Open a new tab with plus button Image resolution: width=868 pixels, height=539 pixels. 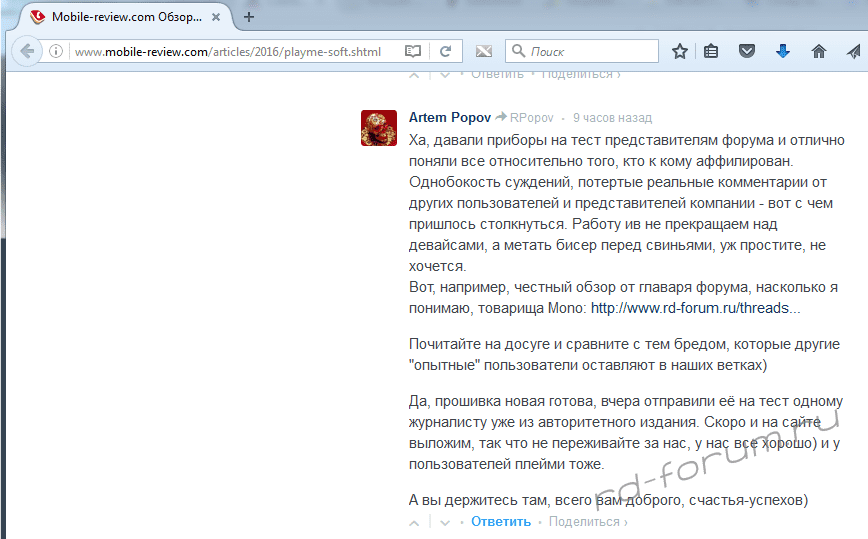pyautogui.click(x=249, y=17)
